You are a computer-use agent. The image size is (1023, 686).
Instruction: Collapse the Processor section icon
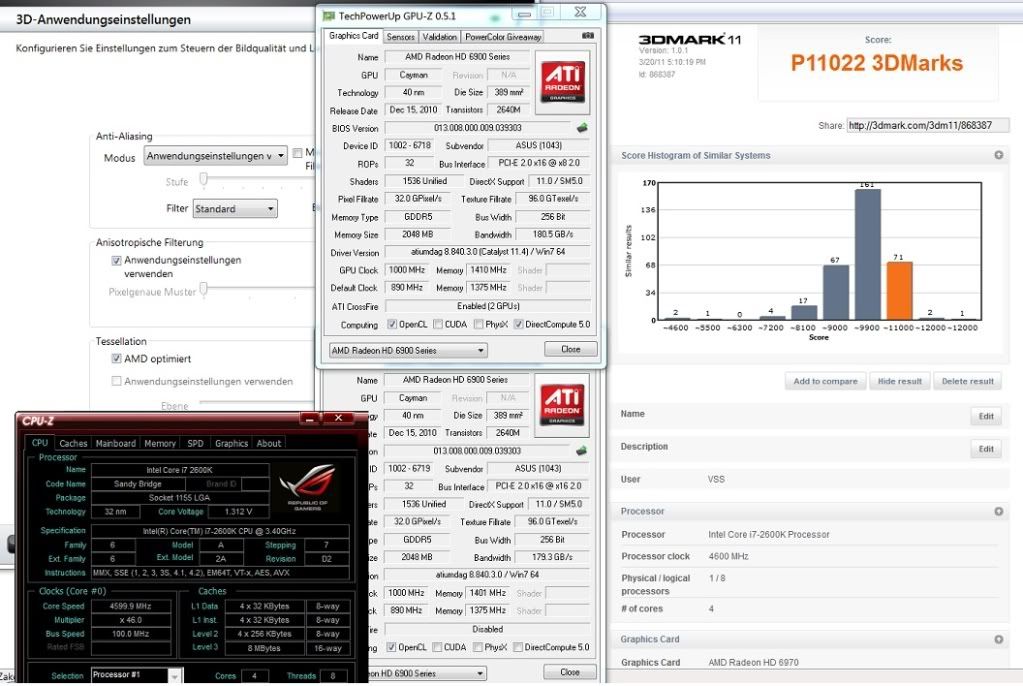pyautogui.click(x=998, y=512)
